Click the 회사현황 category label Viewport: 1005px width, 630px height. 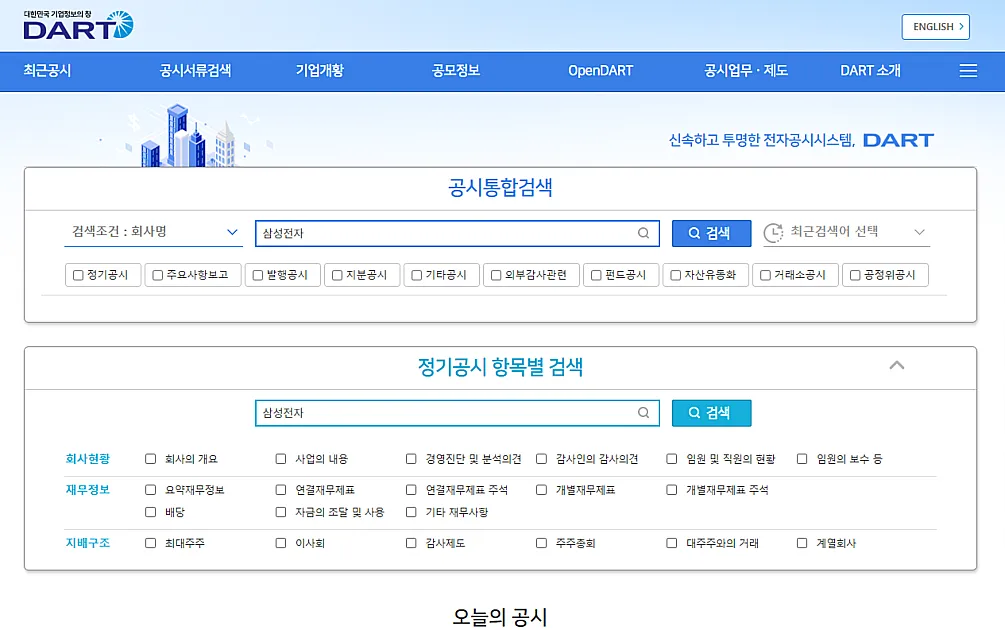[x=88, y=459]
